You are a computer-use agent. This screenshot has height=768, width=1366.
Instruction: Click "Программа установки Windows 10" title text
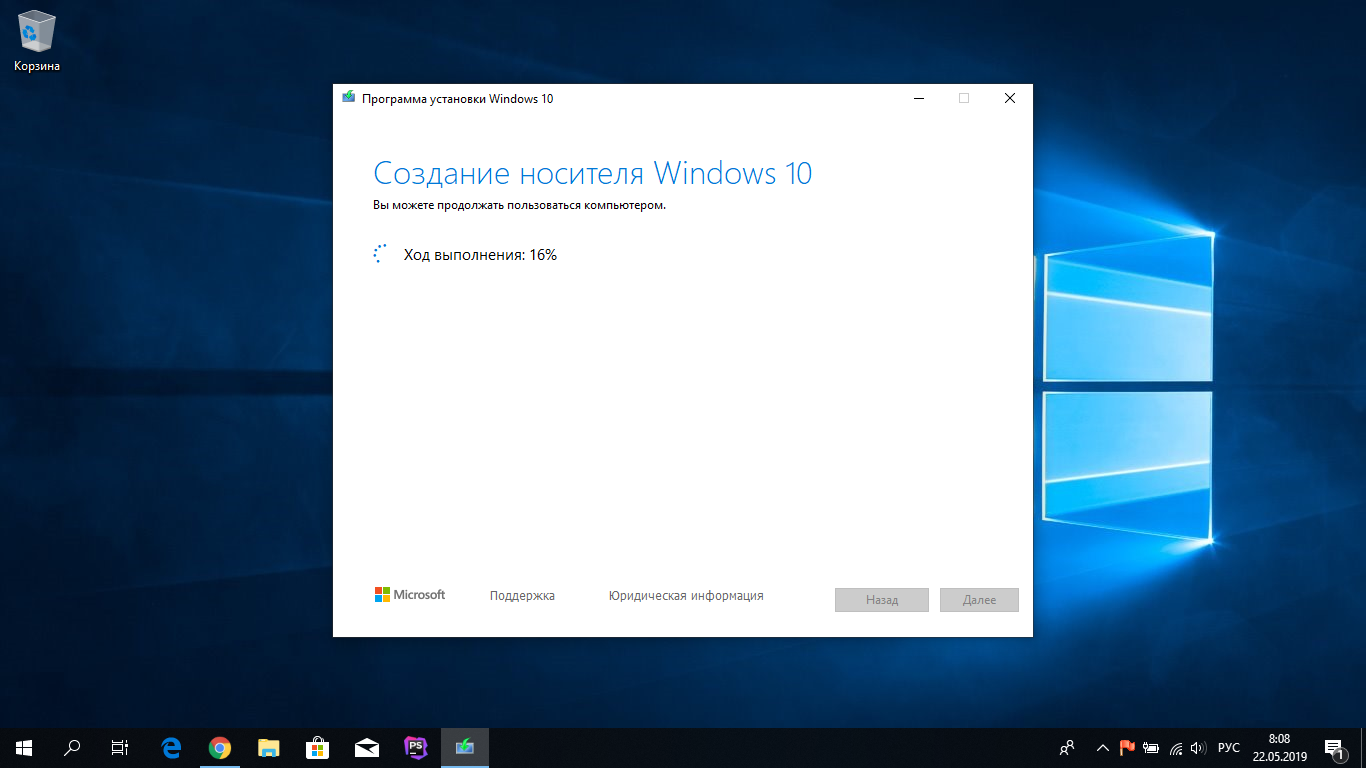458,98
